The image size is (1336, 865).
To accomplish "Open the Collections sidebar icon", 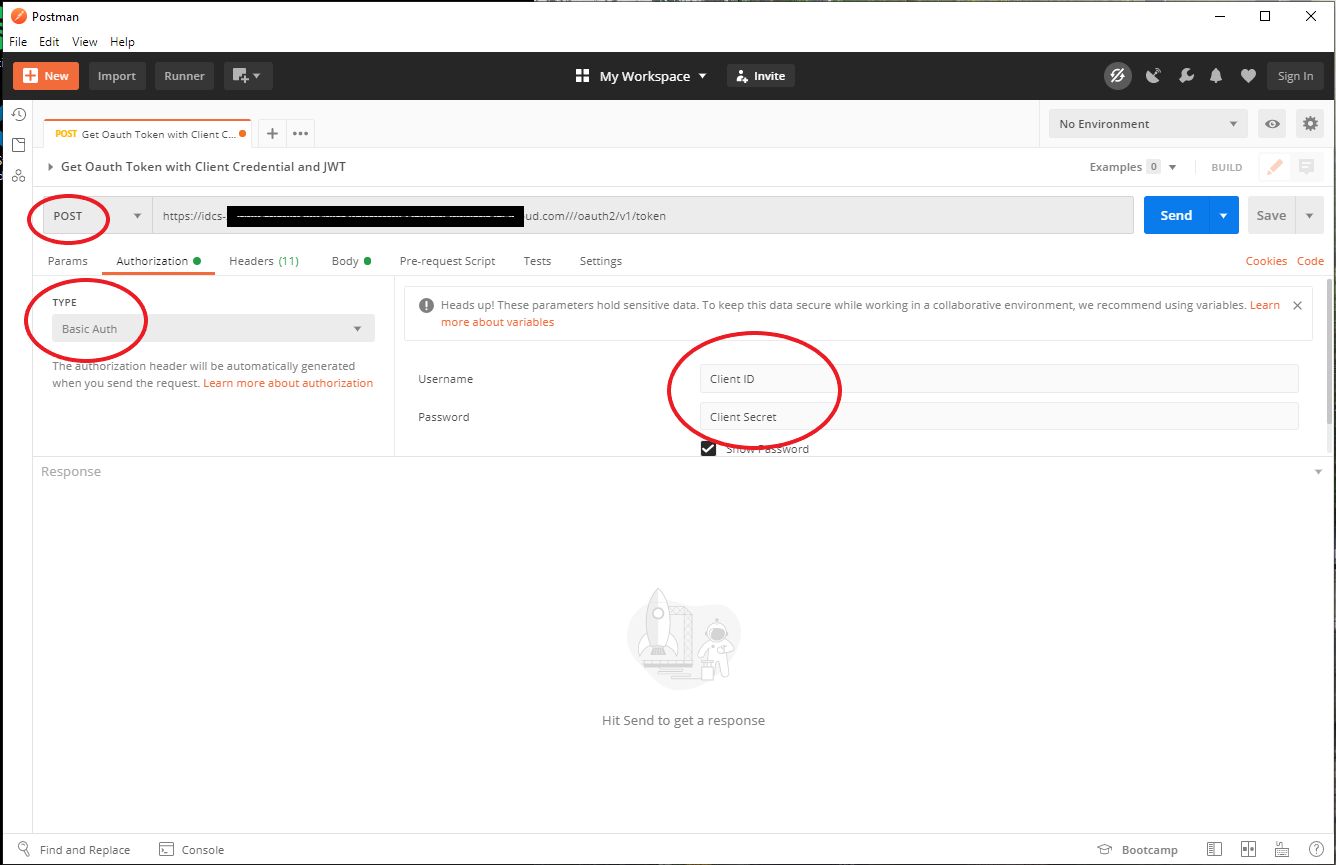I will coord(18,145).
